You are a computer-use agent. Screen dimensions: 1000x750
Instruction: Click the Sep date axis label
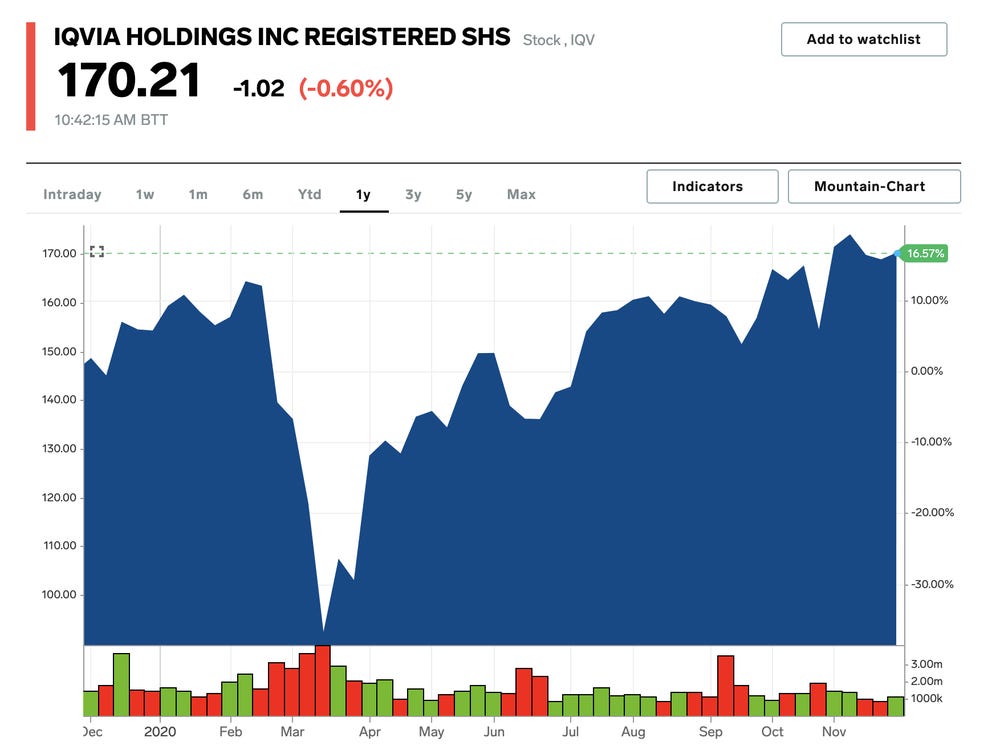click(x=710, y=732)
